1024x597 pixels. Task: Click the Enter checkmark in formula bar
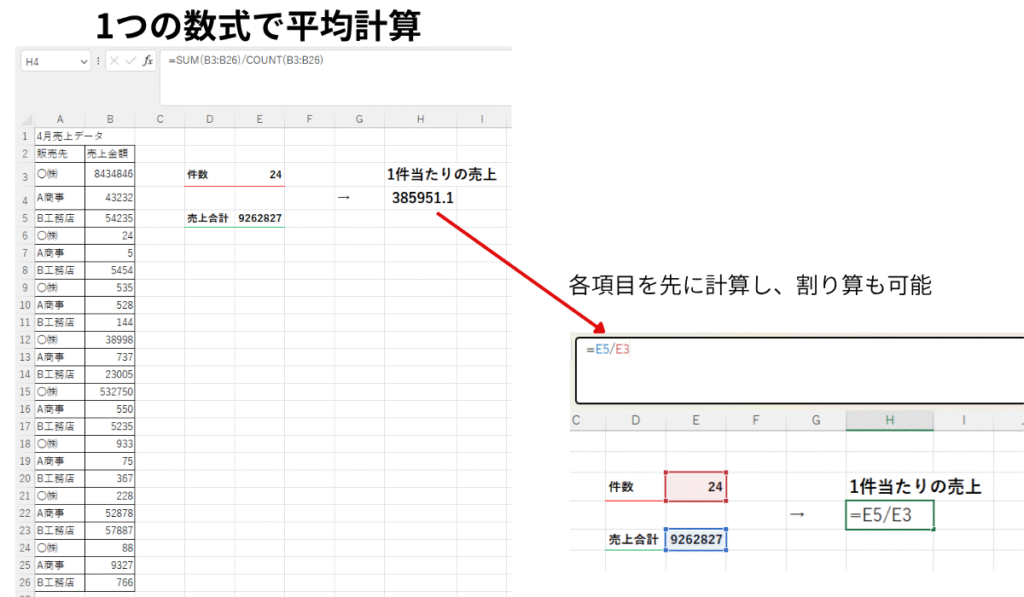131,61
